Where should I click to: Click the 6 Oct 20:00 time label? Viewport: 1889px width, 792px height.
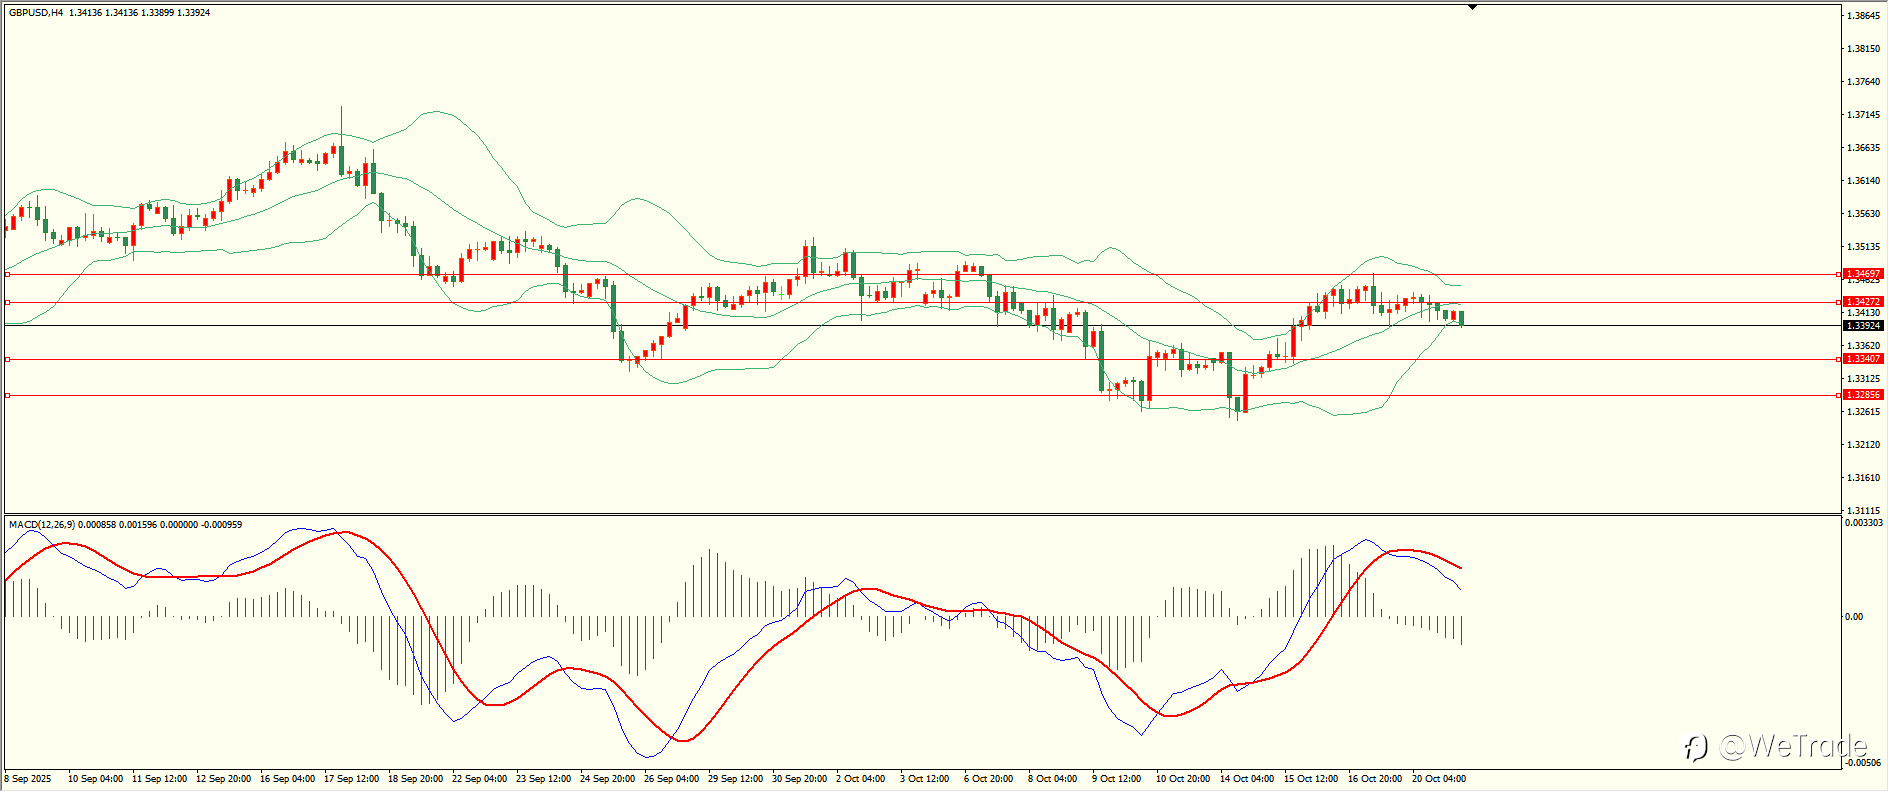click(988, 779)
